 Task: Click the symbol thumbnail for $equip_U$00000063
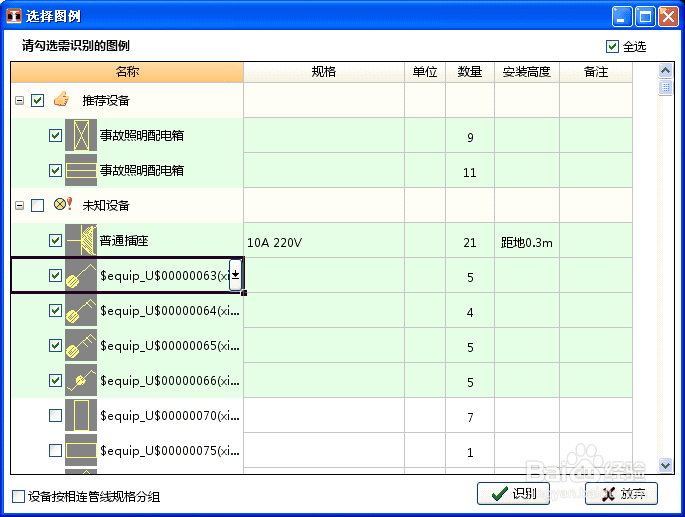(81, 275)
